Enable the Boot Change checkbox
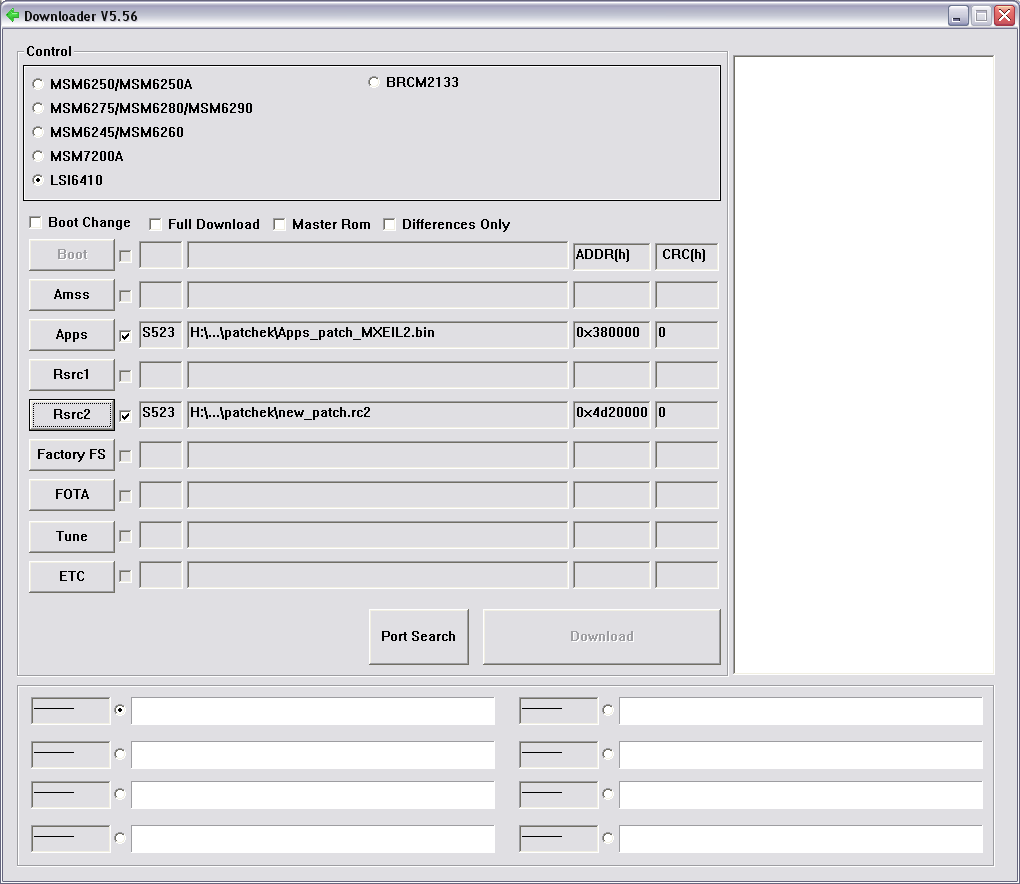Viewport: 1020px width, 884px height. pyautogui.click(x=36, y=223)
